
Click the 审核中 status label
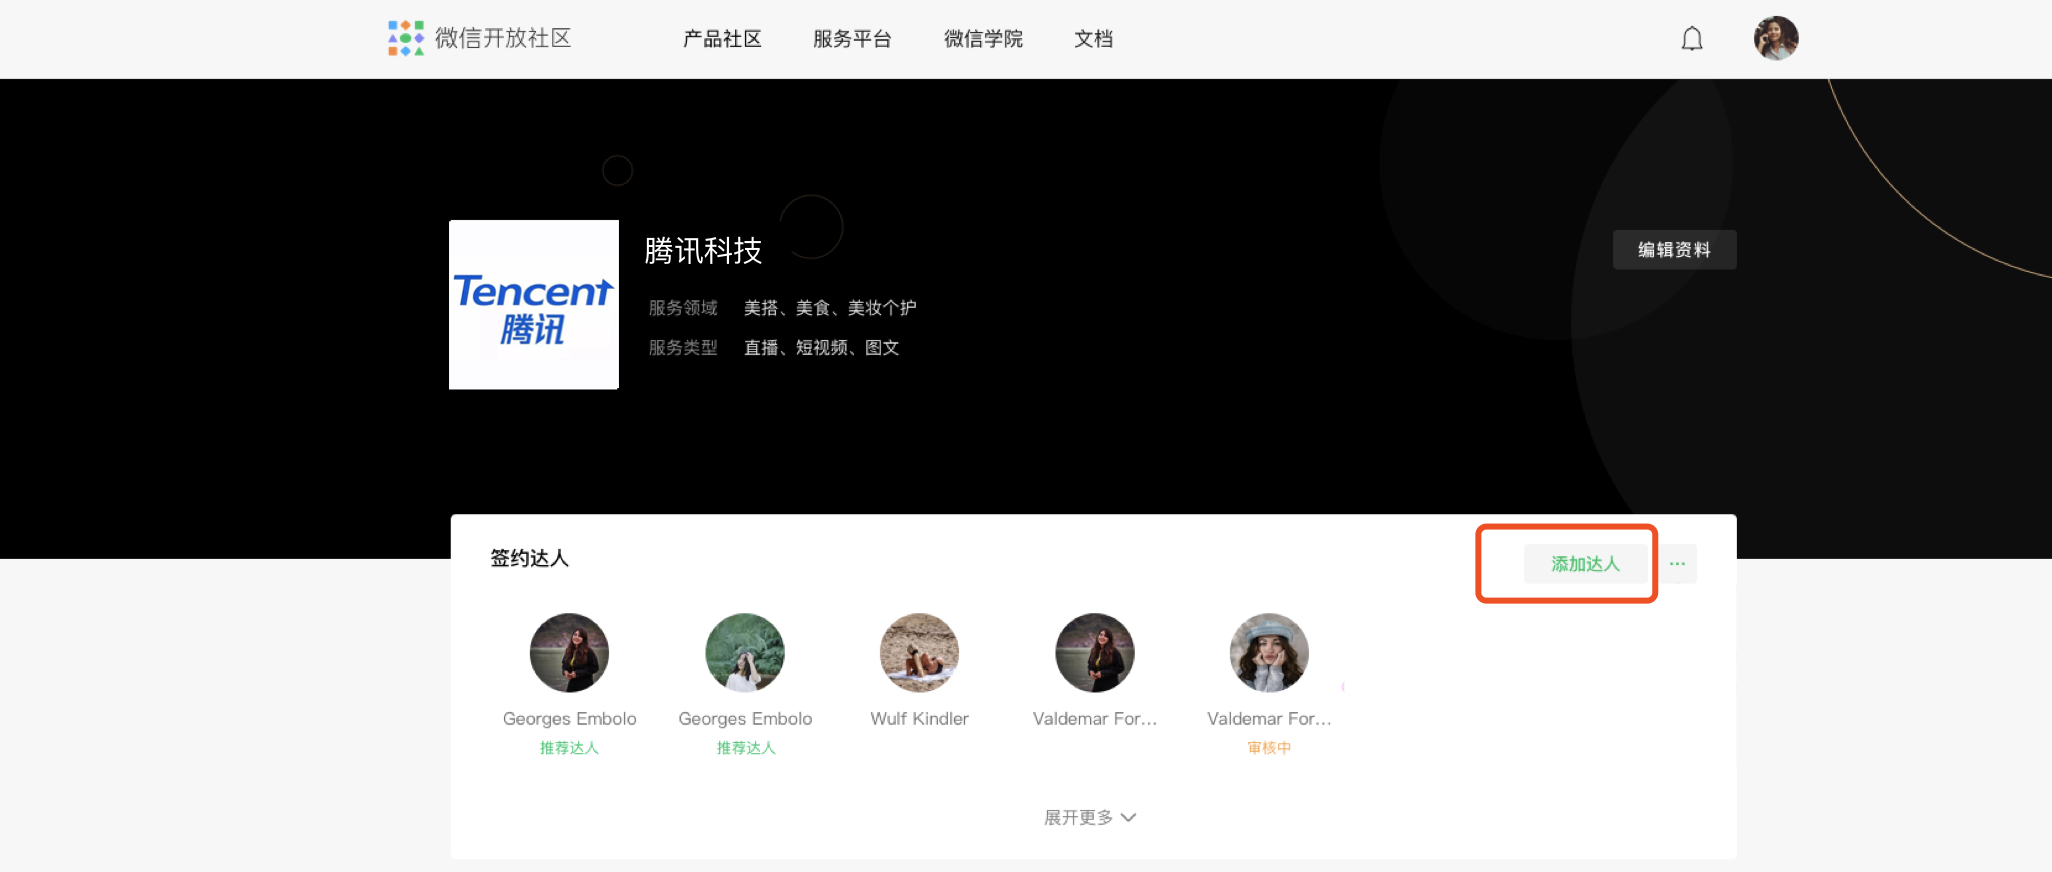click(1269, 748)
